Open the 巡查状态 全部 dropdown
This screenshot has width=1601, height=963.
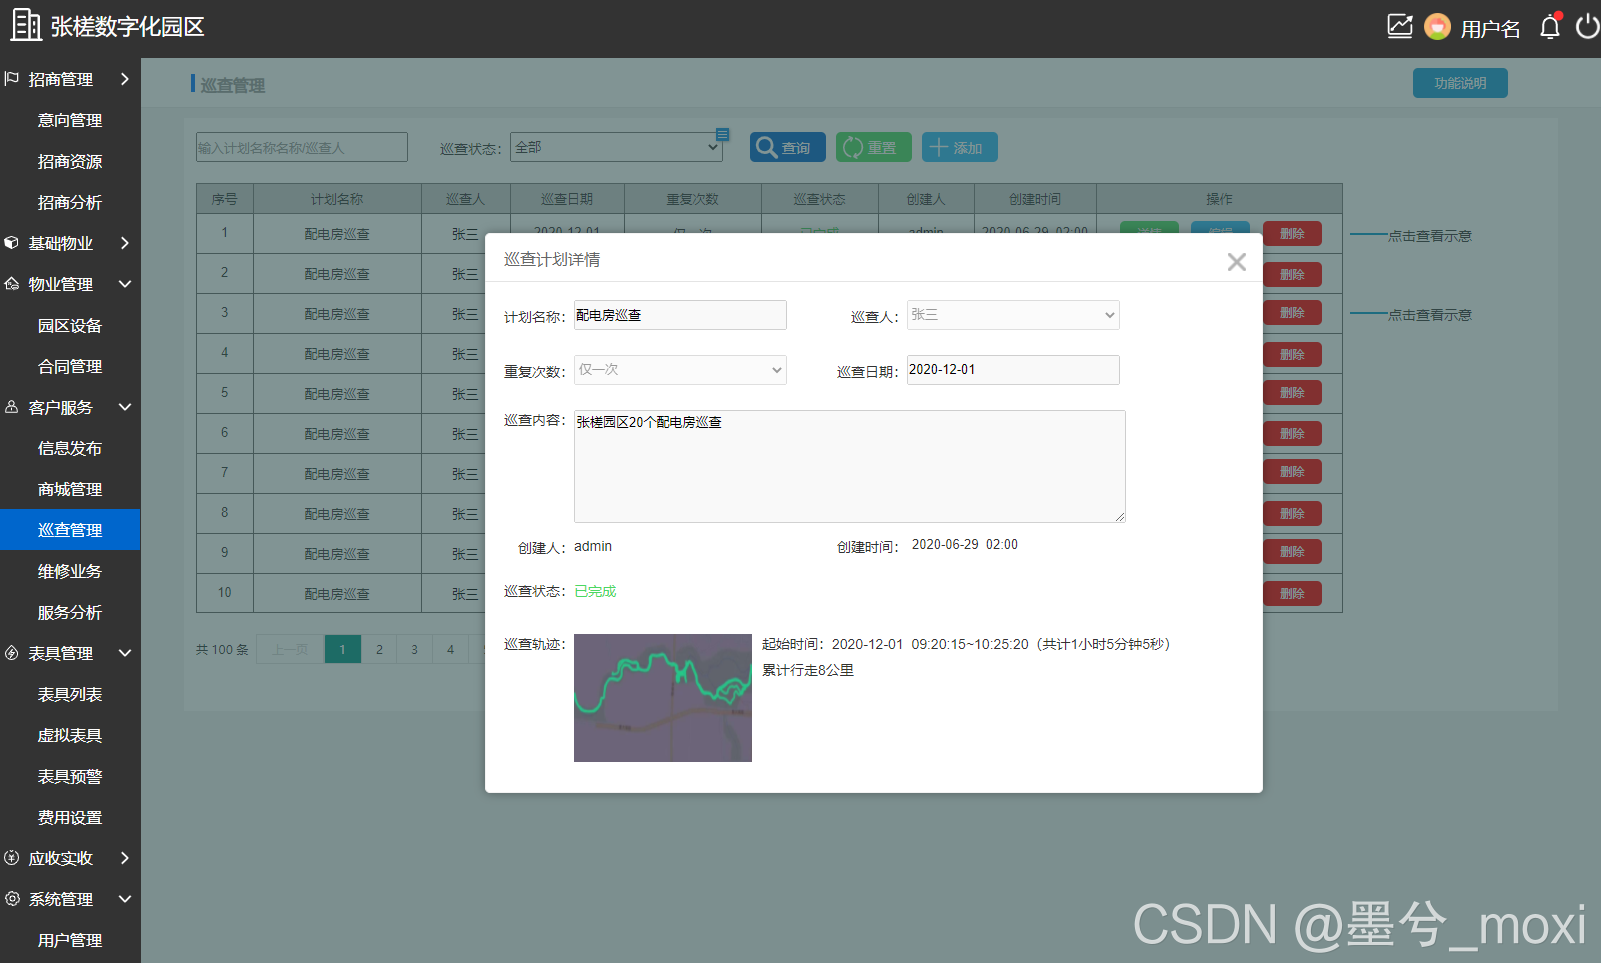click(x=617, y=147)
